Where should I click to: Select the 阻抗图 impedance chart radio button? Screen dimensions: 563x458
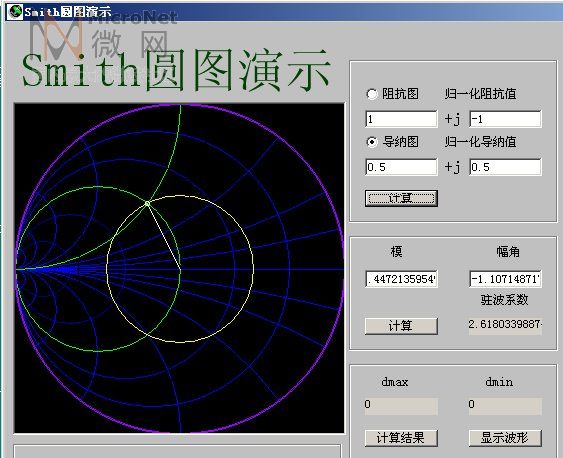[372, 94]
